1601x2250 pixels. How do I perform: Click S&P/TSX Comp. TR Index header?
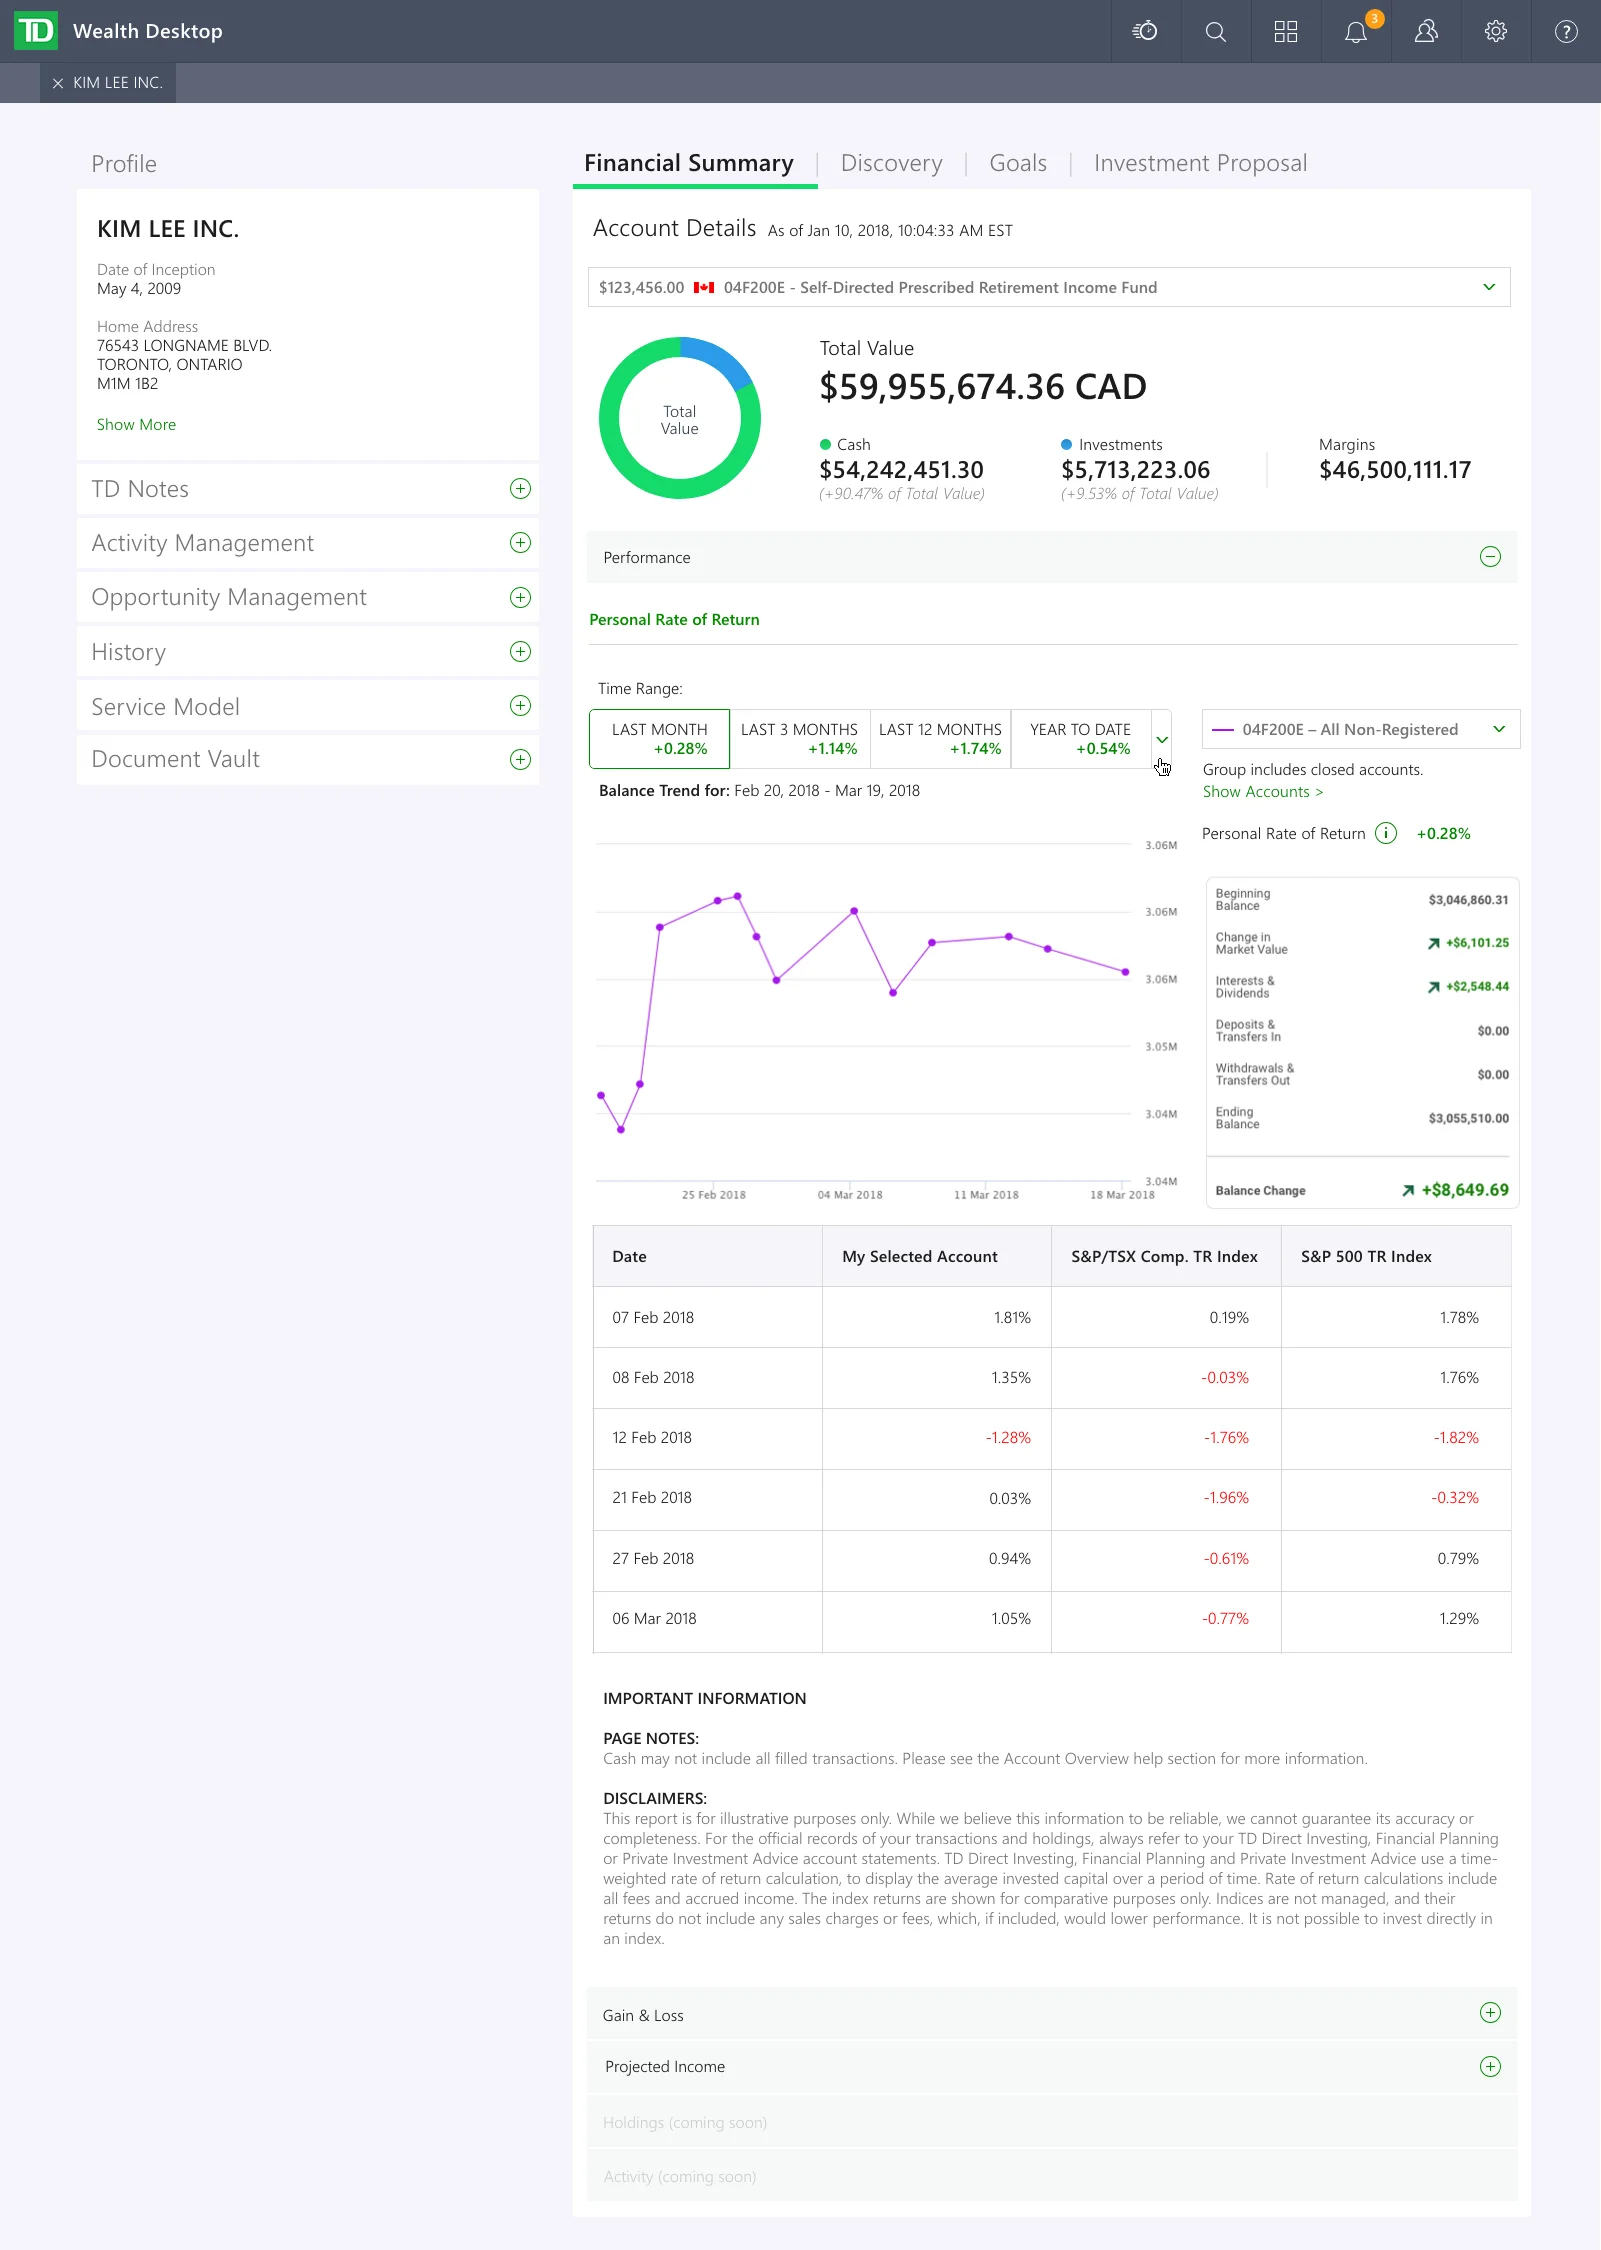1164,1257
